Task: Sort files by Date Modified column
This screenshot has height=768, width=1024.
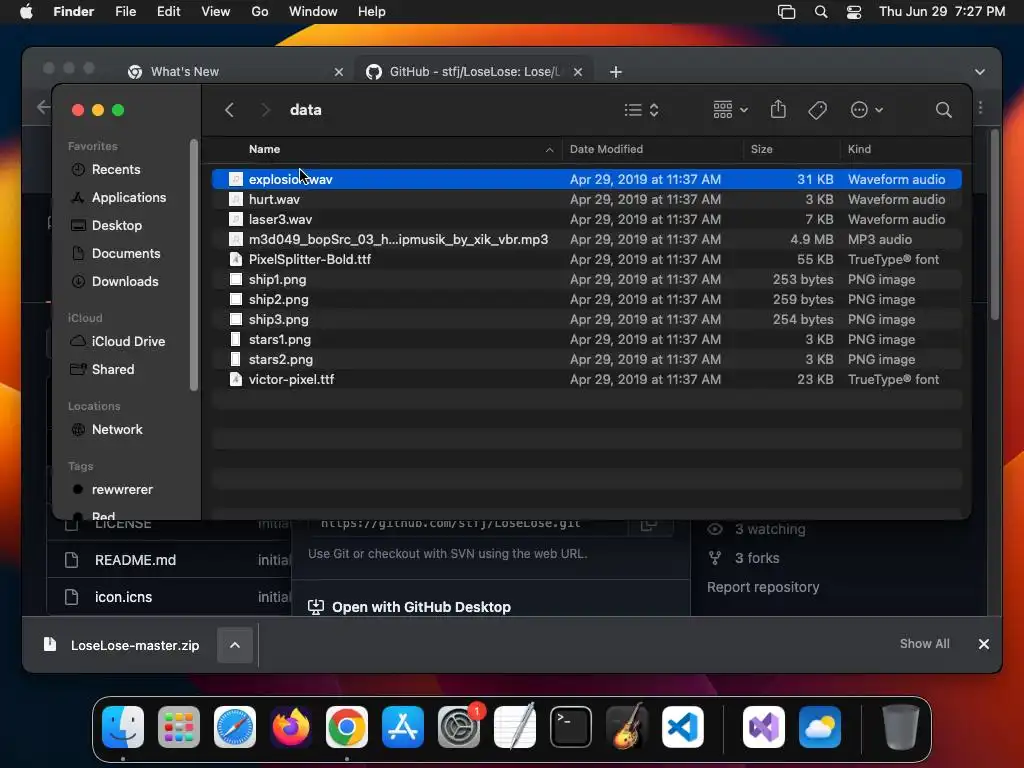Action: [606, 149]
